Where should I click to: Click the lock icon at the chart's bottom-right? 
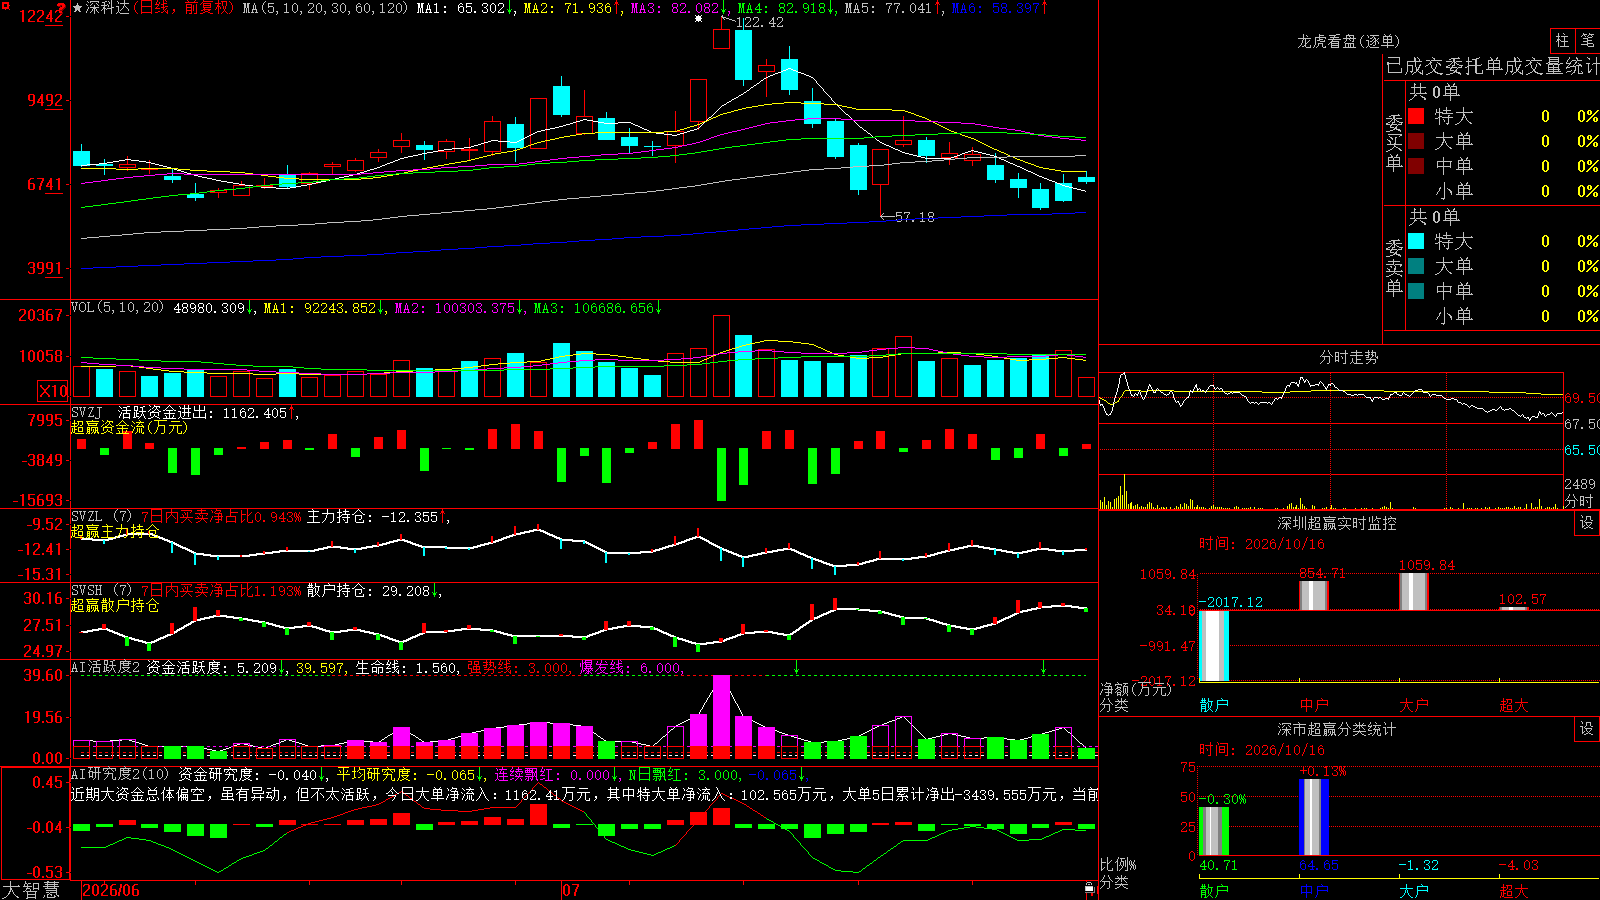(x=1089, y=888)
